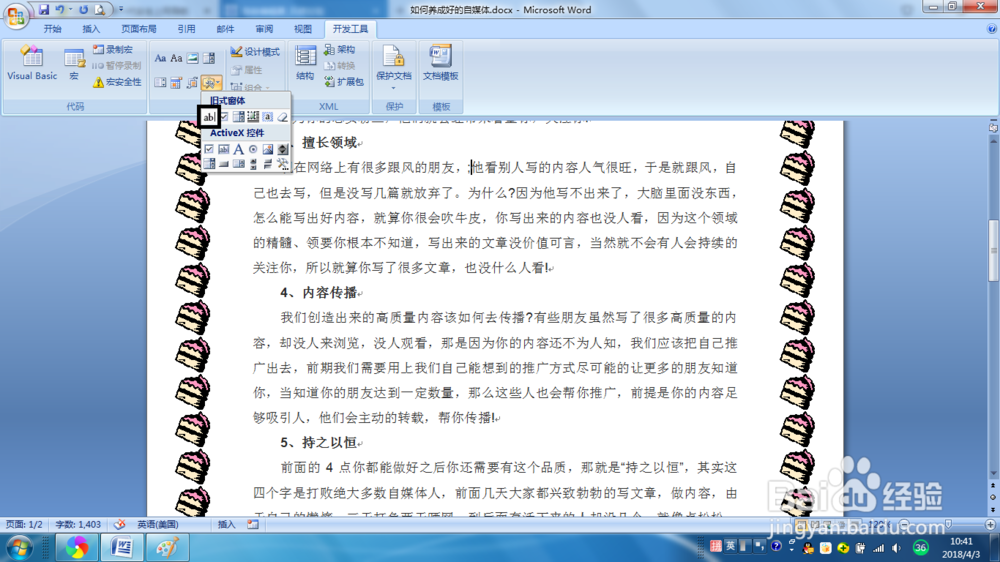Select the legacy text form field (ab|)
The image size is (1000, 562).
click(209, 117)
